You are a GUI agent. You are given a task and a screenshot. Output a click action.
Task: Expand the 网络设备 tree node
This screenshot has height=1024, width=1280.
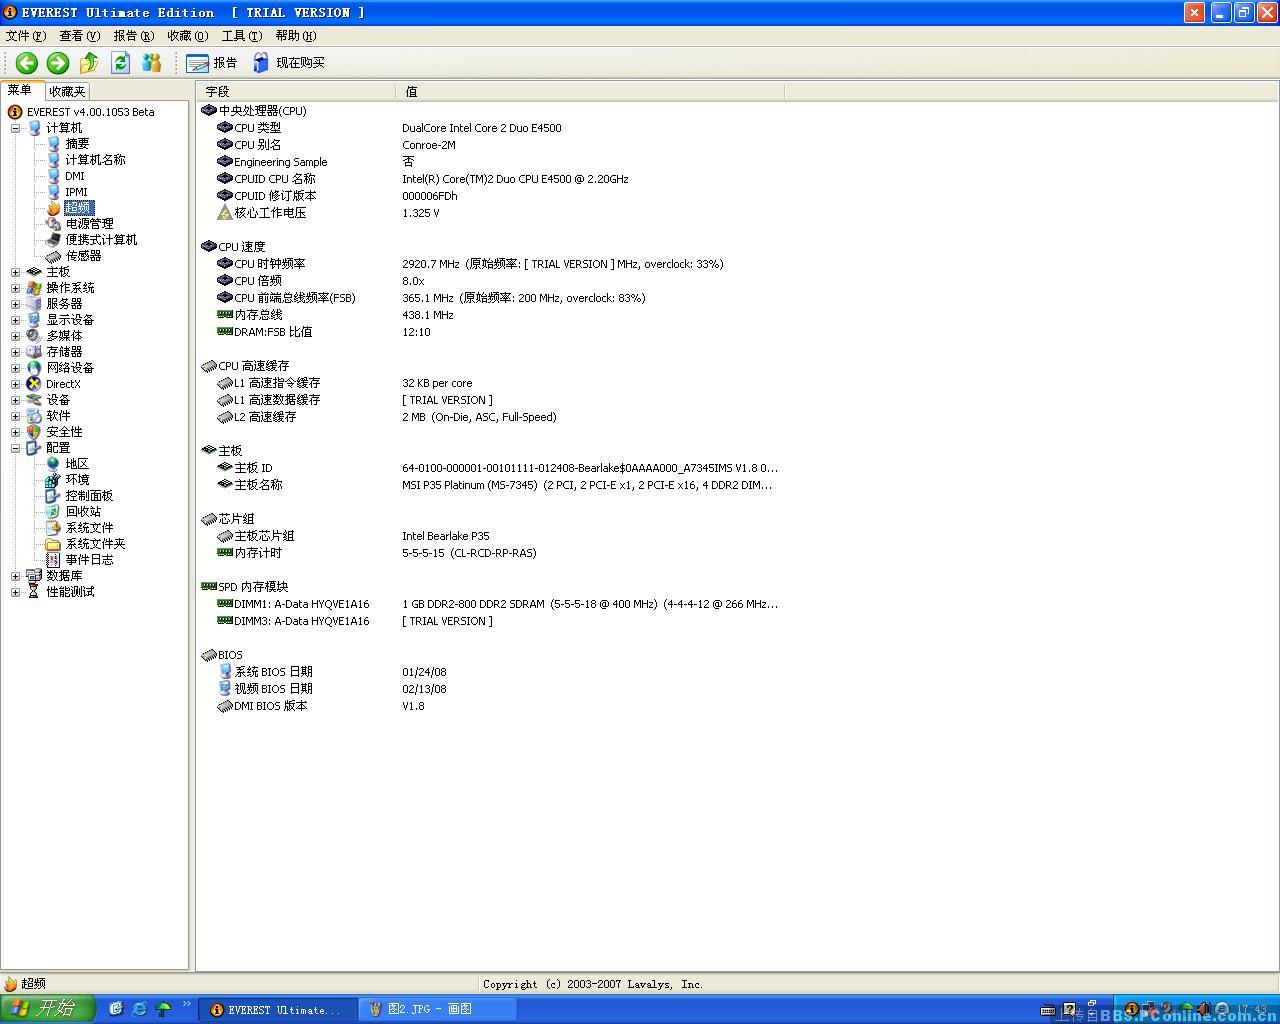click(15, 368)
